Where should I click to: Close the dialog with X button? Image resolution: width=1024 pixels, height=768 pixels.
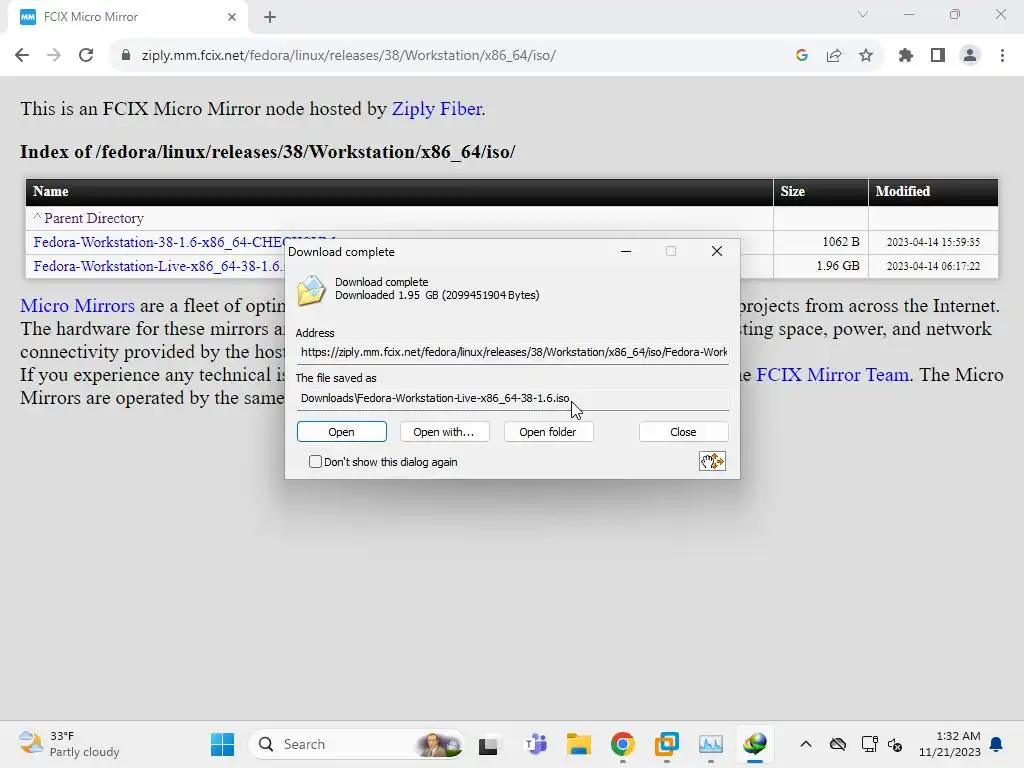coord(716,251)
